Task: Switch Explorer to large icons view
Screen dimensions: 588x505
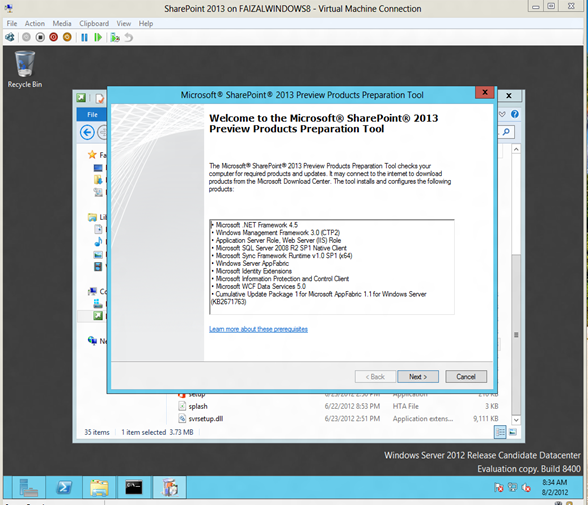Action: [513, 432]
